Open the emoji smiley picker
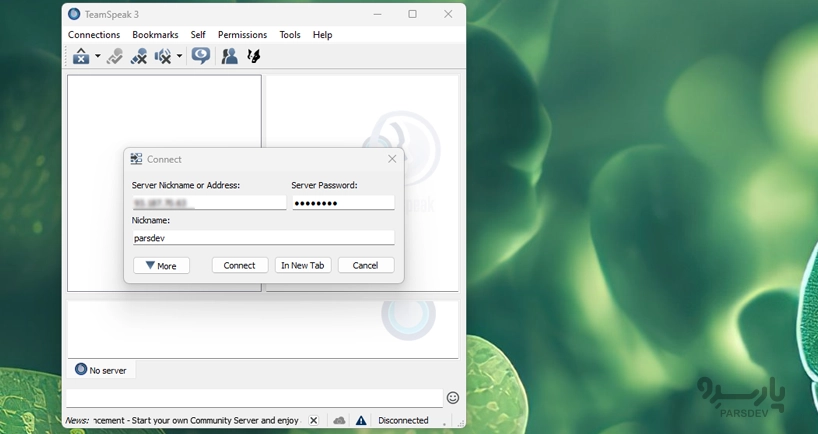The width and height of the screenshot is (818, 434). coord(452,398)
